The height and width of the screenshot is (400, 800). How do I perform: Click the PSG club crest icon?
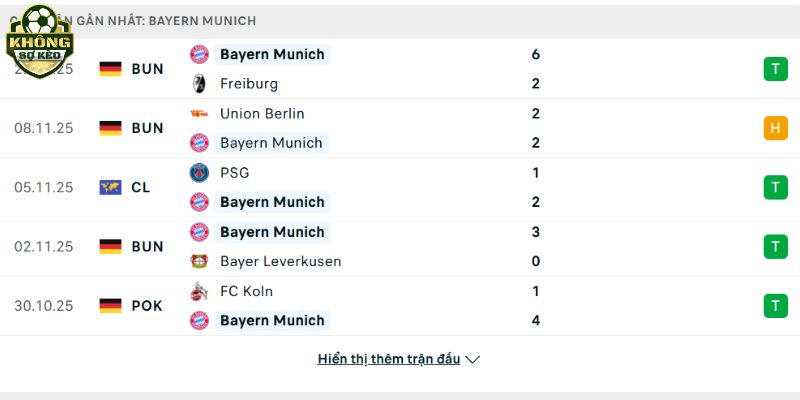[199, 173]
